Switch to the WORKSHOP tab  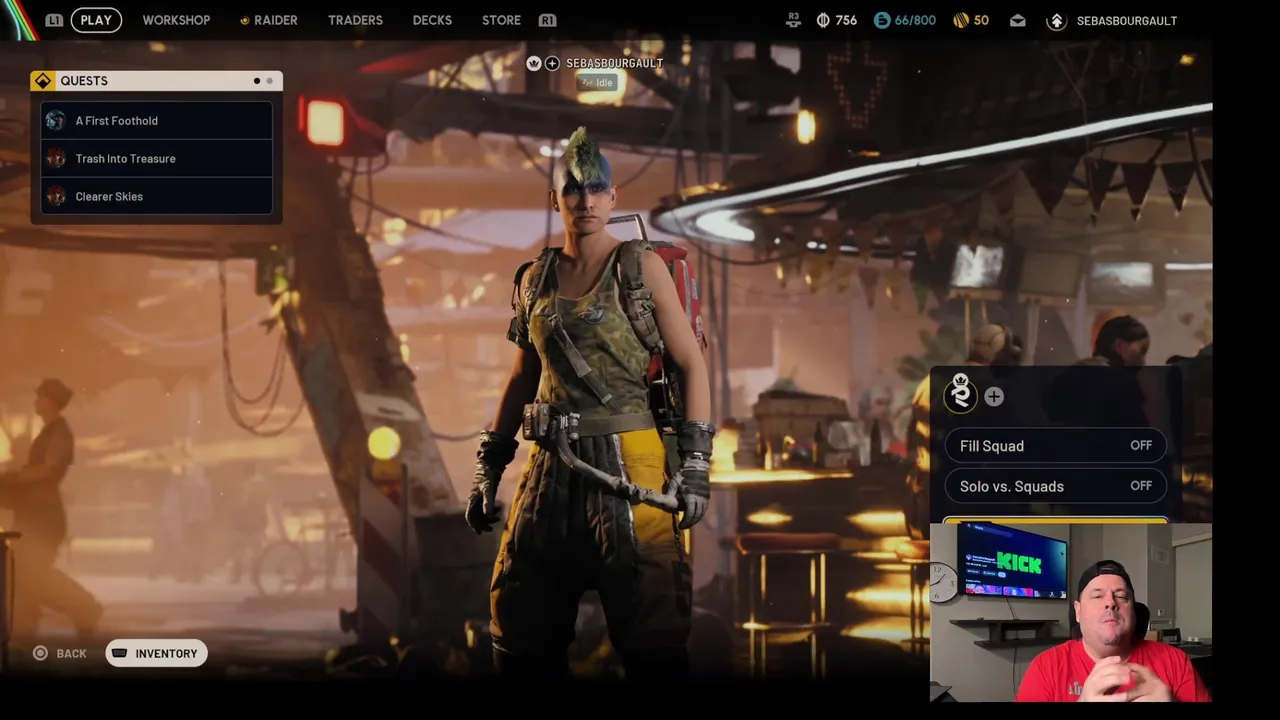176,20
